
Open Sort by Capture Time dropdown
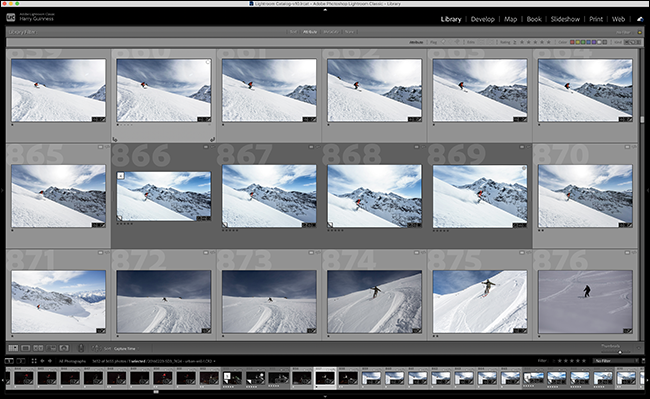pos(124,348)
